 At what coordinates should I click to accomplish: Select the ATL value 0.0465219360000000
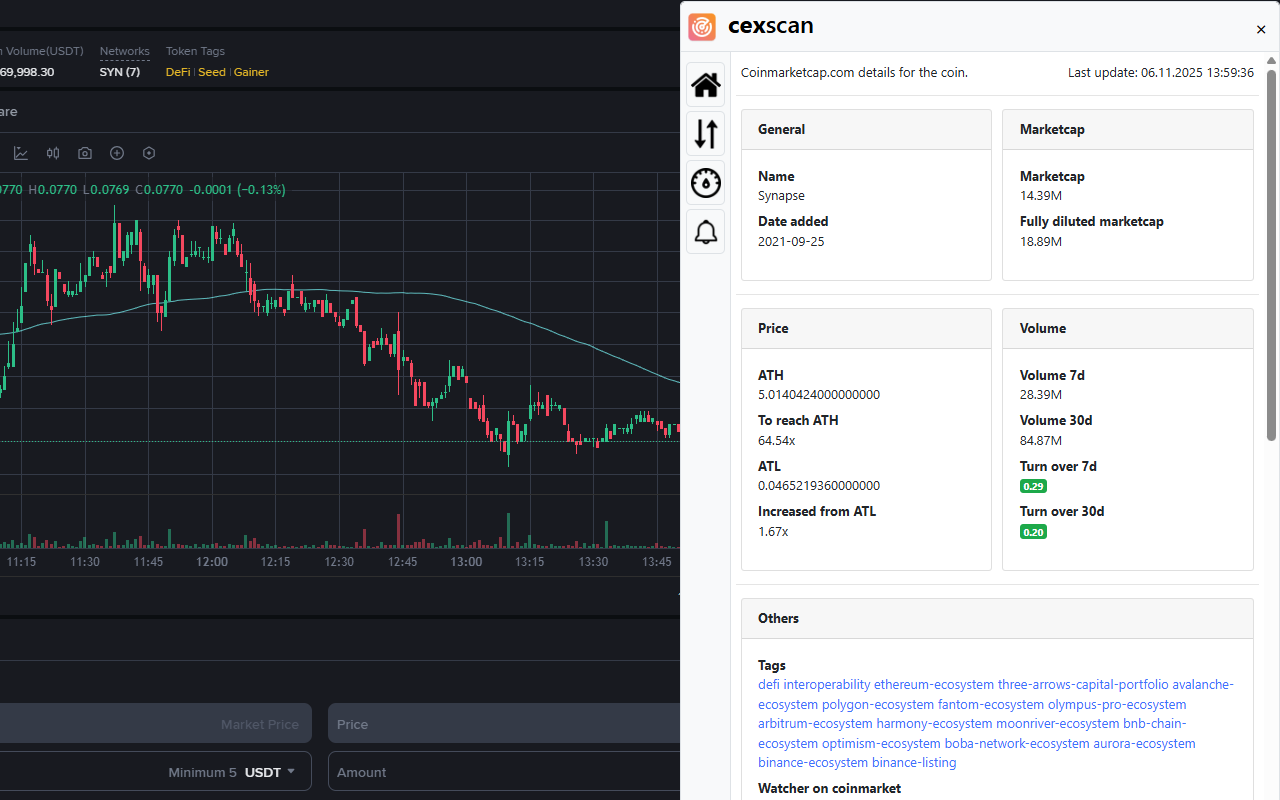[x=819, y=485]
